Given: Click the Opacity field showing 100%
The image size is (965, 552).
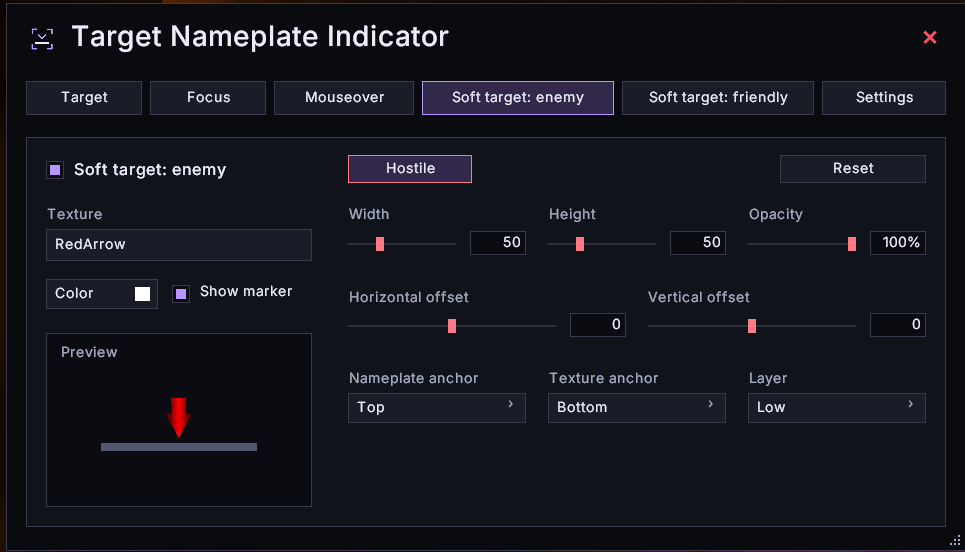Looking at the screenshot, I should (x=898, y=242).
